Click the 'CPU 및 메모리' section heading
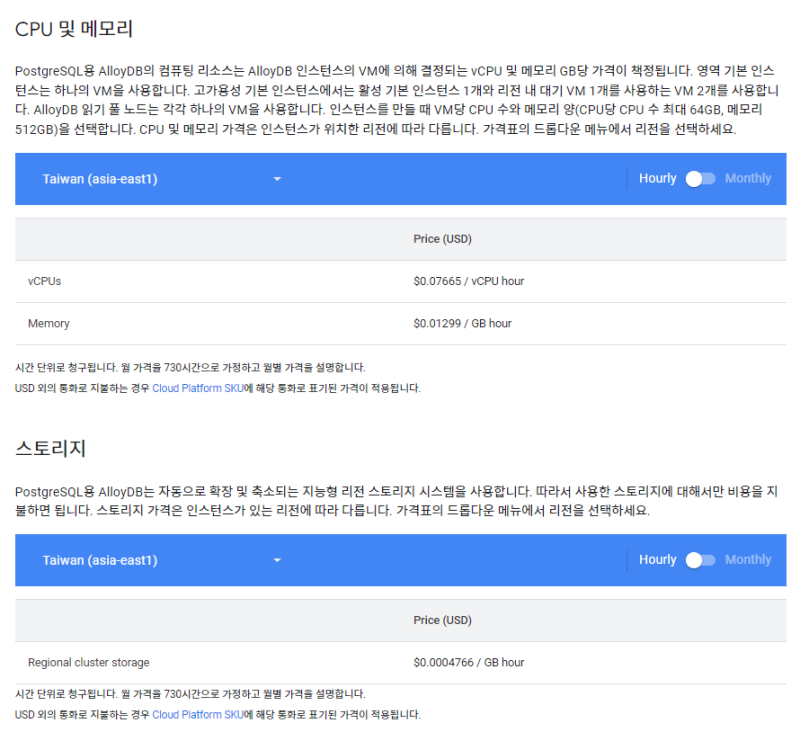The height and width of the screenshot is (732, 800). coord(74,29)
